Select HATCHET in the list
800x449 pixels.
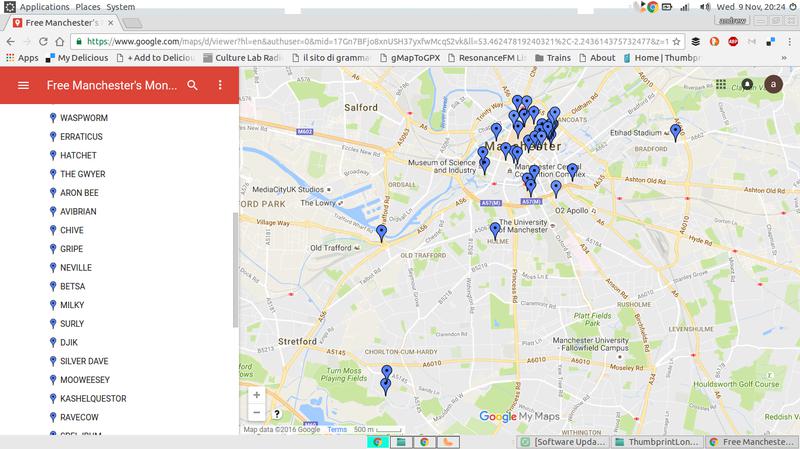tap(78, 155)
